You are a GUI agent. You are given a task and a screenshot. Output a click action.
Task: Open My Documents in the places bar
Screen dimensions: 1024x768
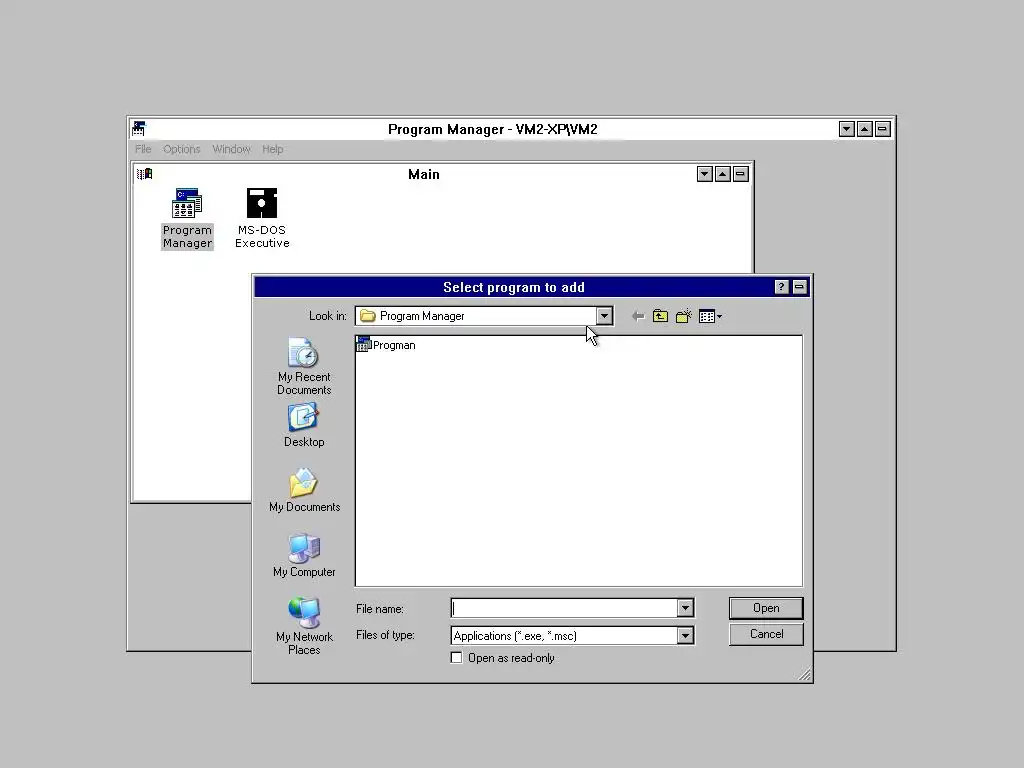[304, 490]
